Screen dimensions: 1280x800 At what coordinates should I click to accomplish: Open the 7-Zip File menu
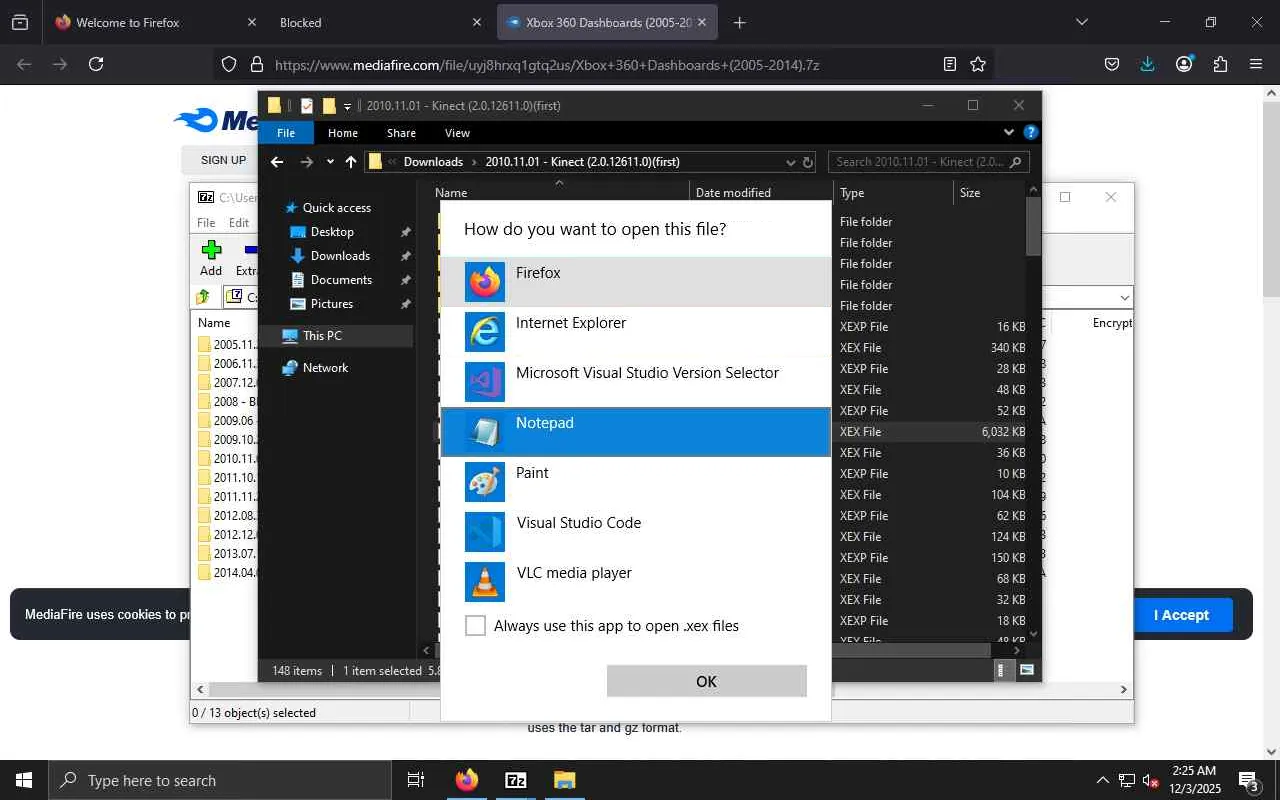(x=206, y=223)
